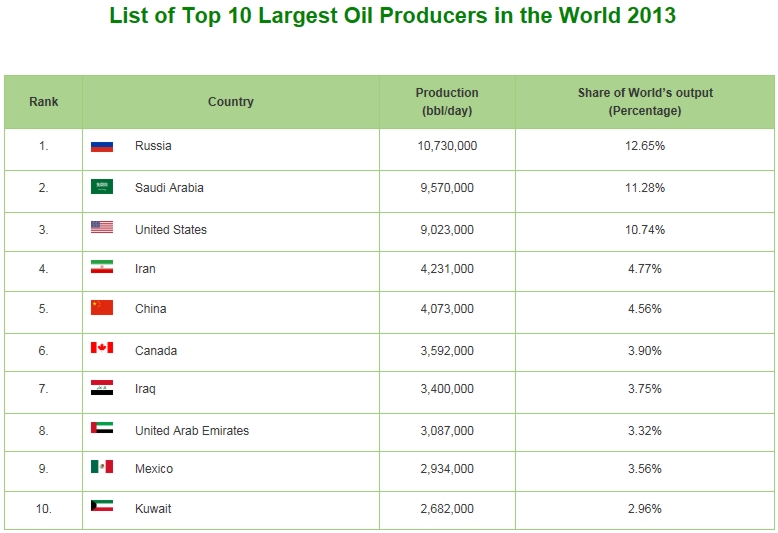Click the page title about Oil Producers
Viewport: 778px width, 533px height.
tap(392, 17)
